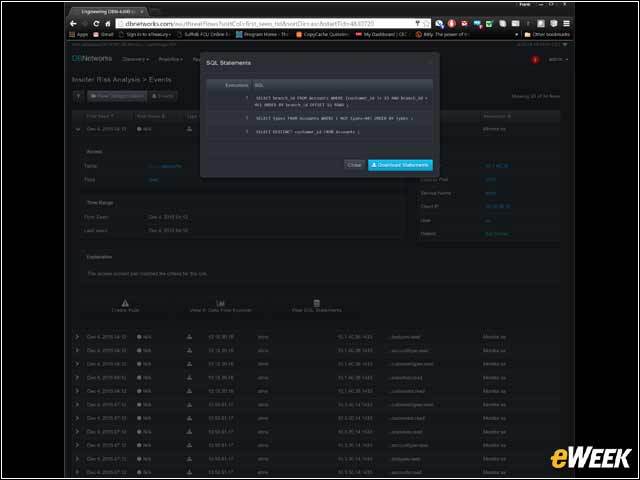Open View in Data Flow Explorer icon
640x480 pixels.
pyautogui.click(x=220, y=303)
